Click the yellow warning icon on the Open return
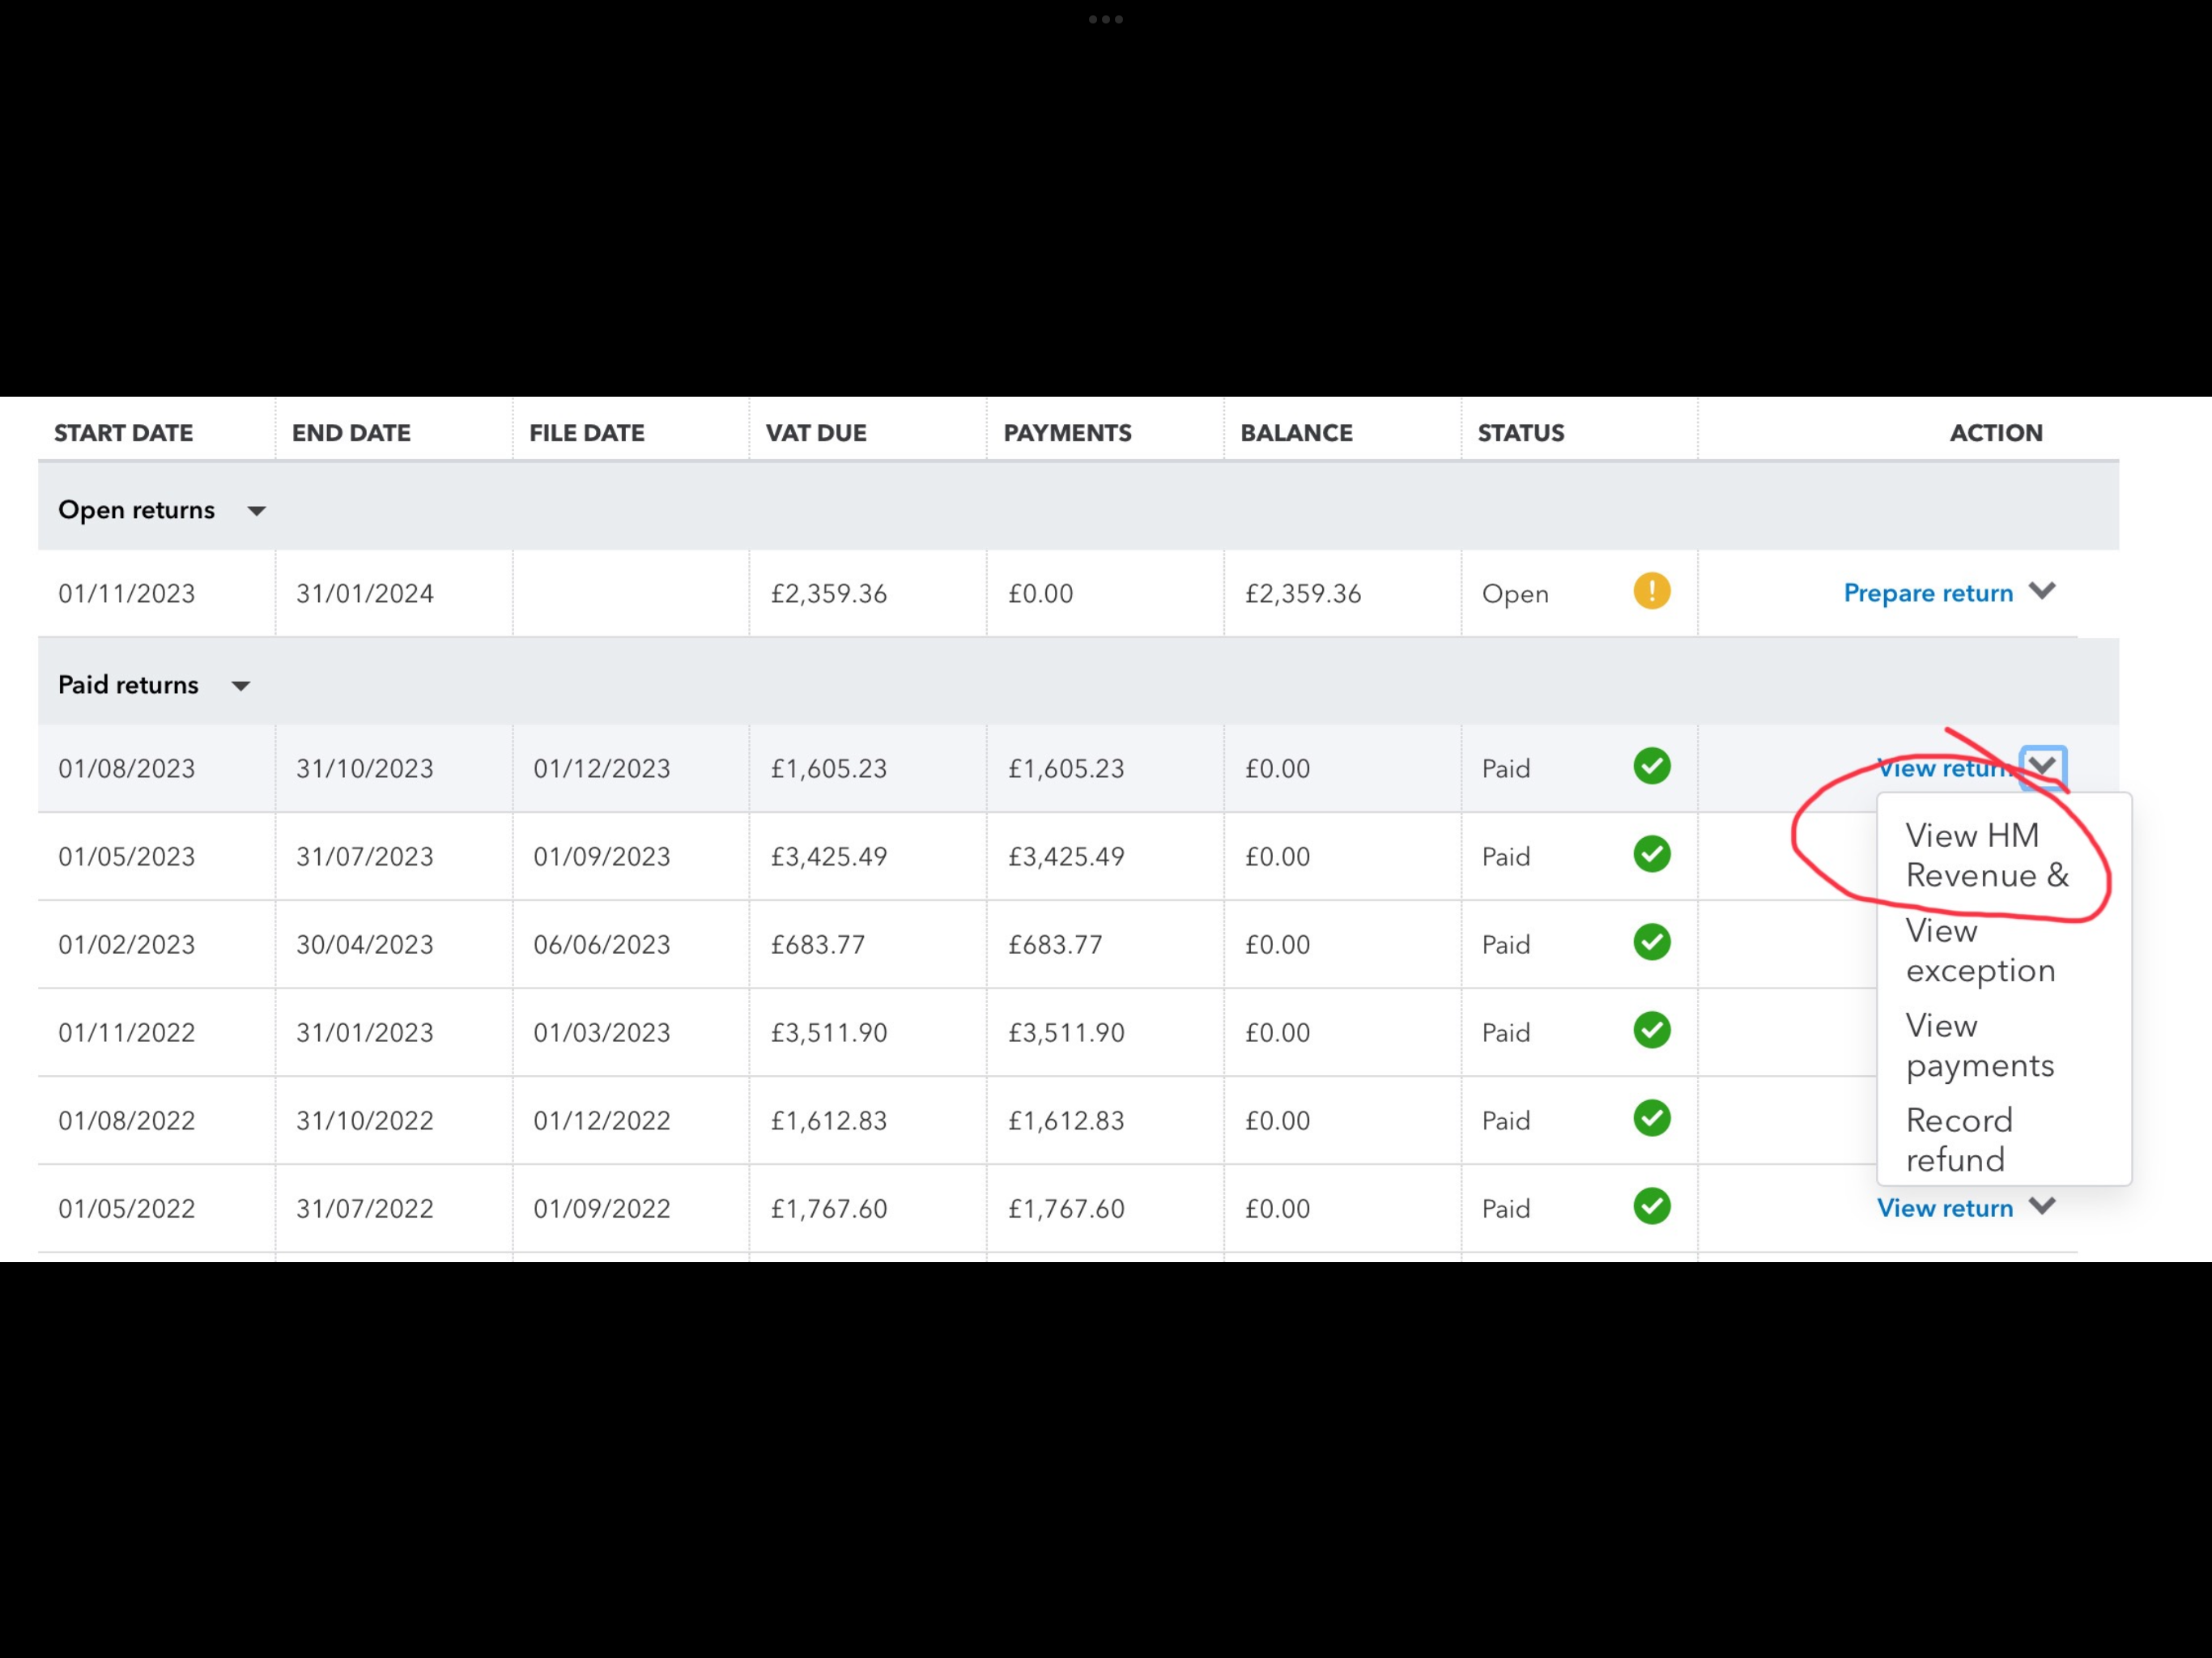The height and width of the screenshot is (1658, 2212). click(1651, 591)
